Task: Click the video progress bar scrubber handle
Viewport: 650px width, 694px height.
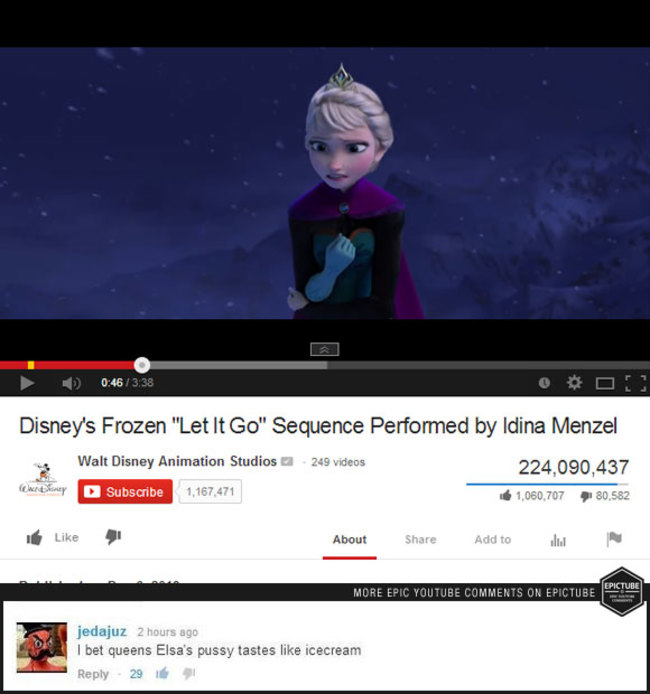Action: tap(142, 365)
